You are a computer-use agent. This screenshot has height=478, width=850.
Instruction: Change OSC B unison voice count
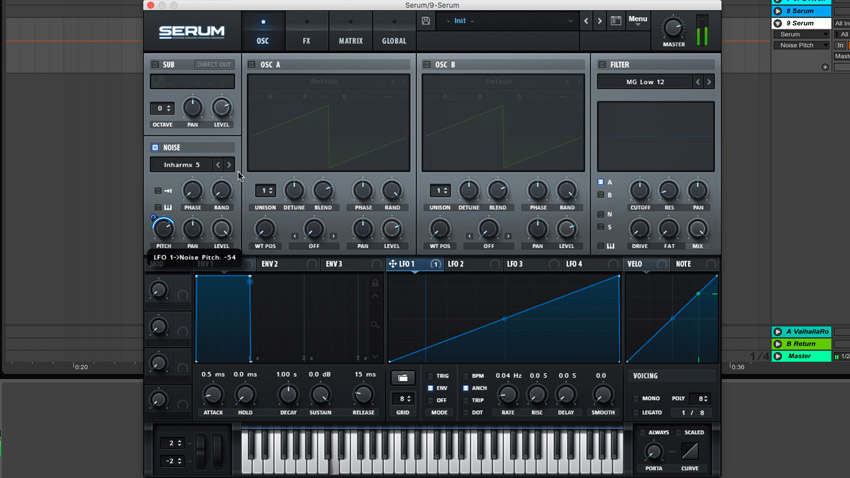(x=440, y=190)
